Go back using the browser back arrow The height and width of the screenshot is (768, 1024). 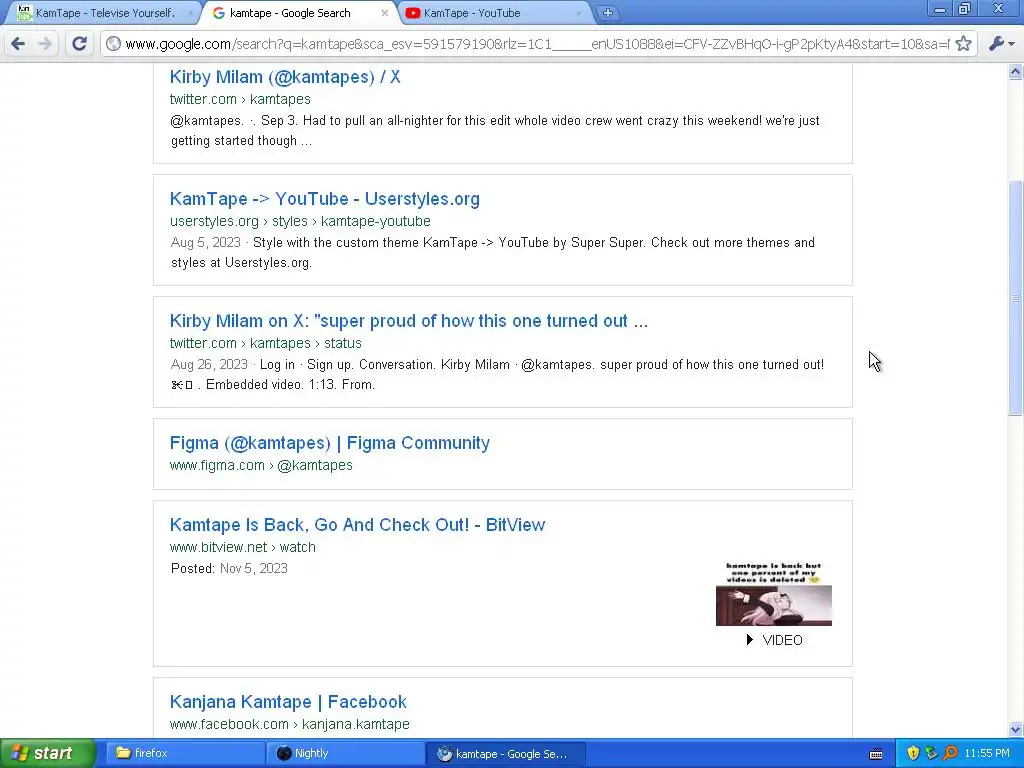coord(18,44)
